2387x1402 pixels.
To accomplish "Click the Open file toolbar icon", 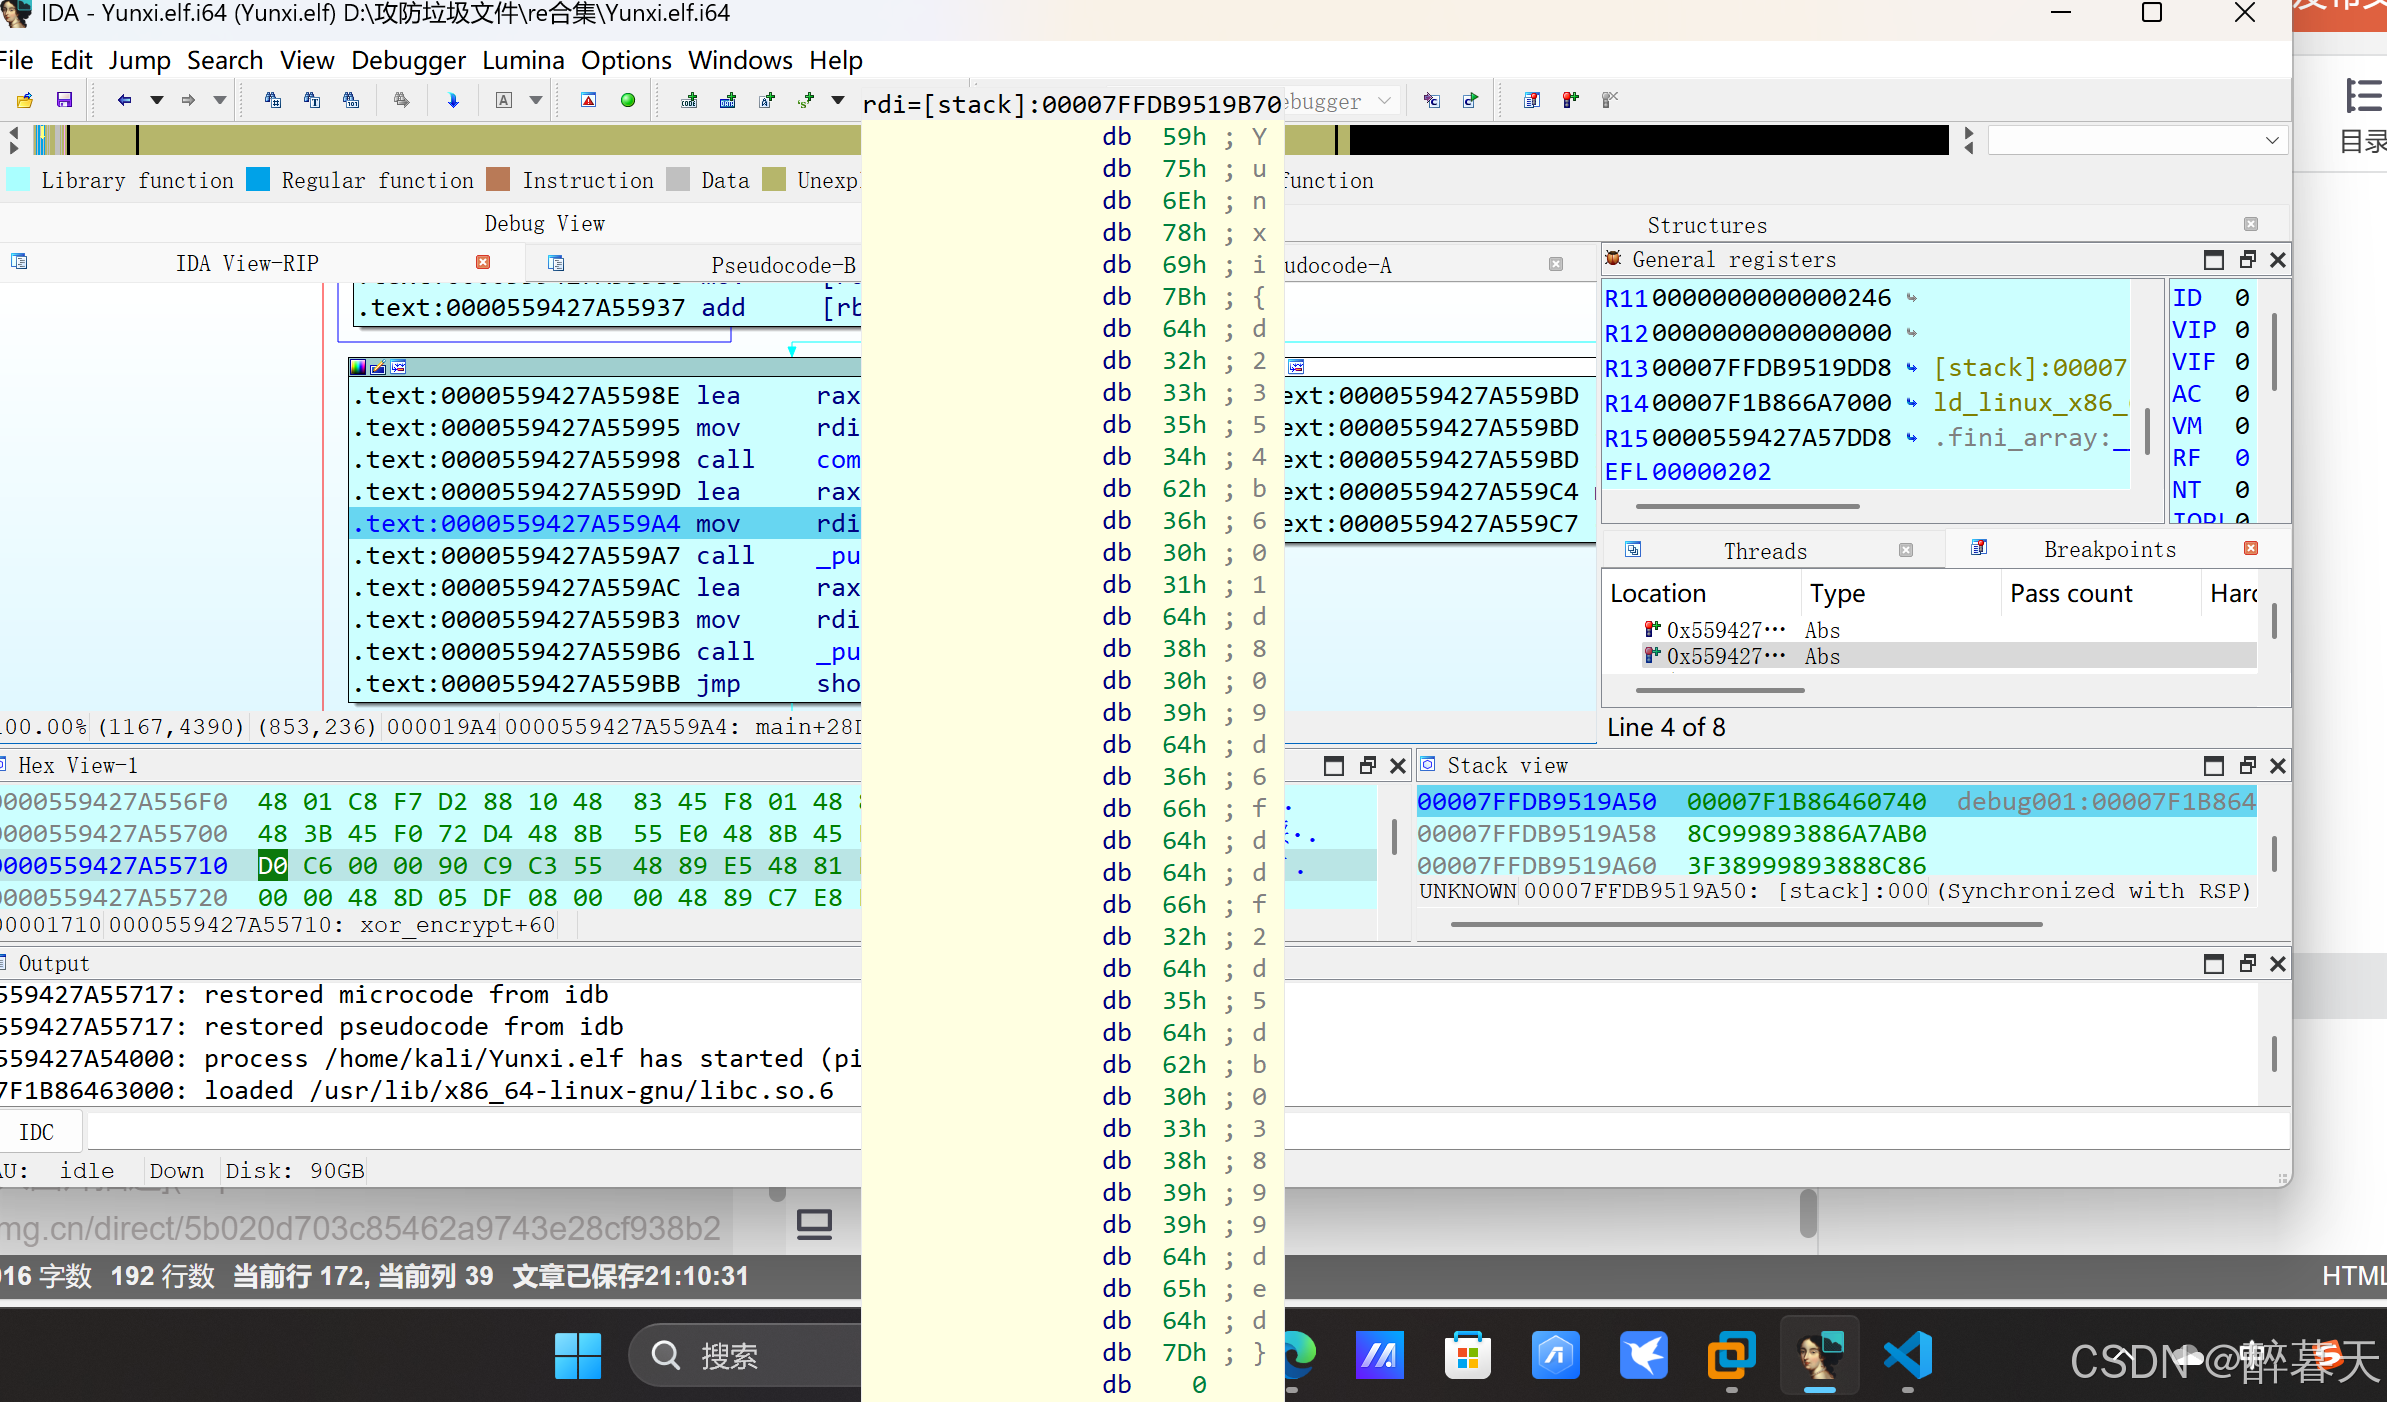I will click(x=25, y=100).
